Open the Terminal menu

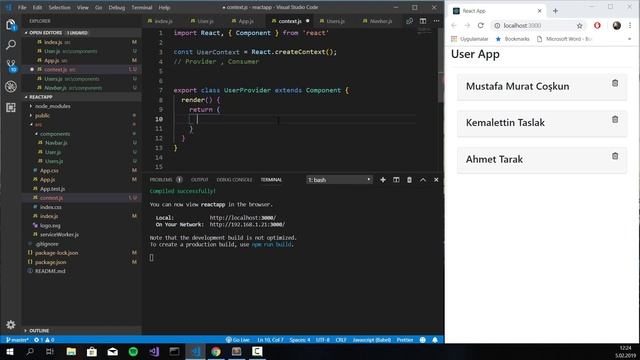pyautogui.click(x=142, y=7)
